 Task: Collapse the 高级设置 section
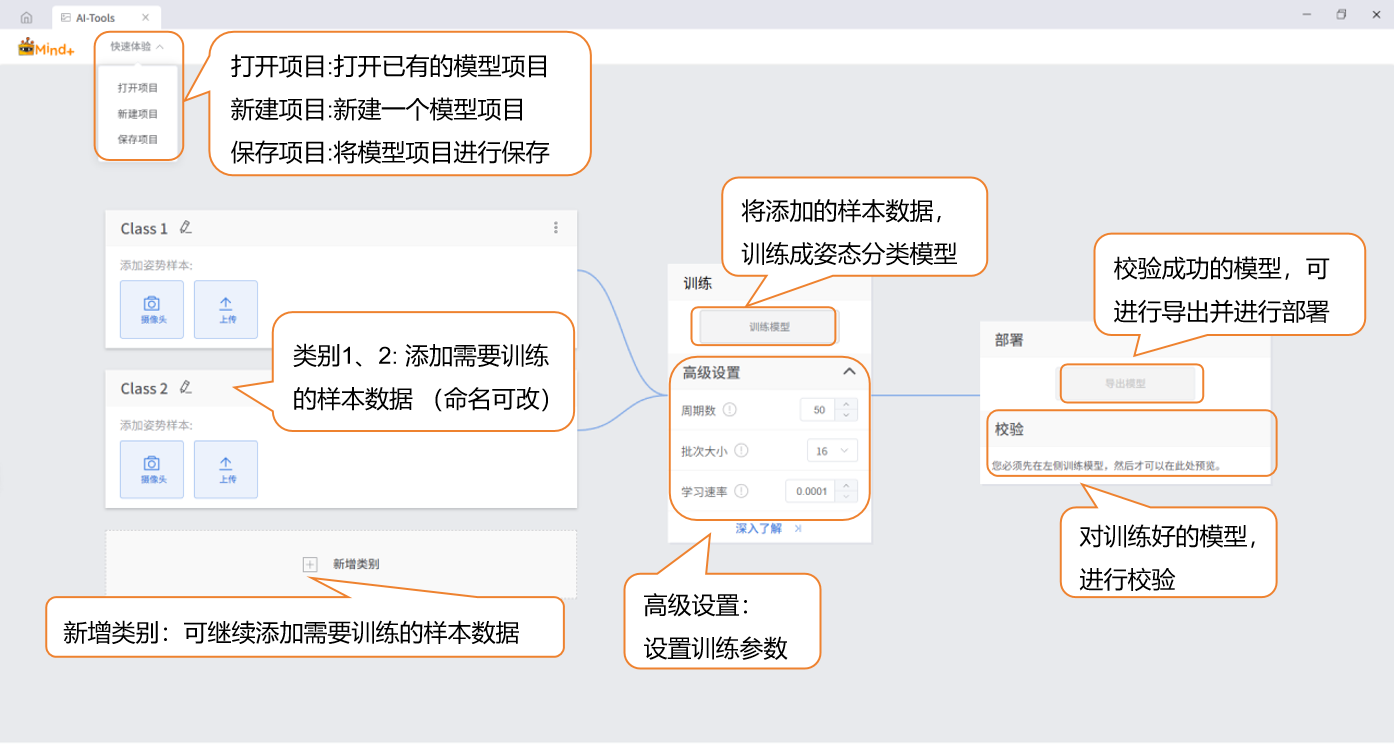(x=849, y=372)
